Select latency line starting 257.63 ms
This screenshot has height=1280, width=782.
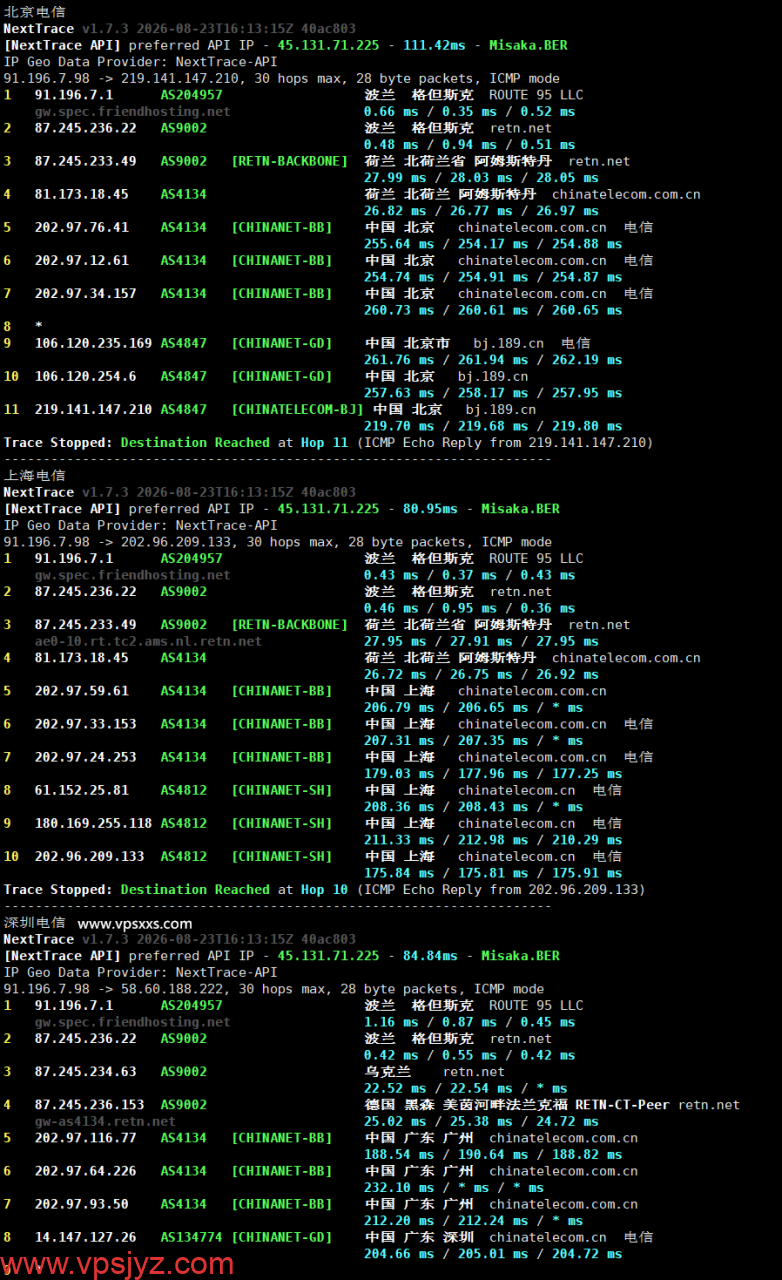click(494, 393)
